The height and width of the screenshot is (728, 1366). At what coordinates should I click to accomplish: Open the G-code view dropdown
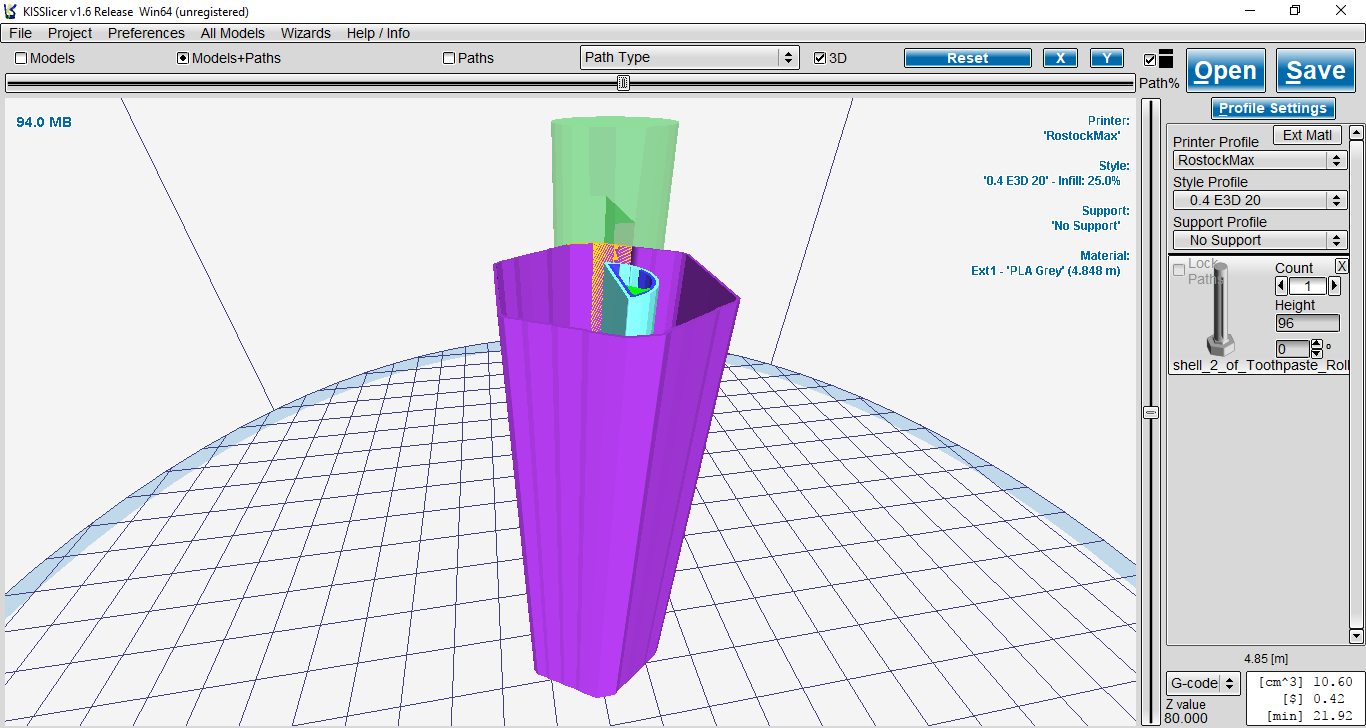[1203, 683]
